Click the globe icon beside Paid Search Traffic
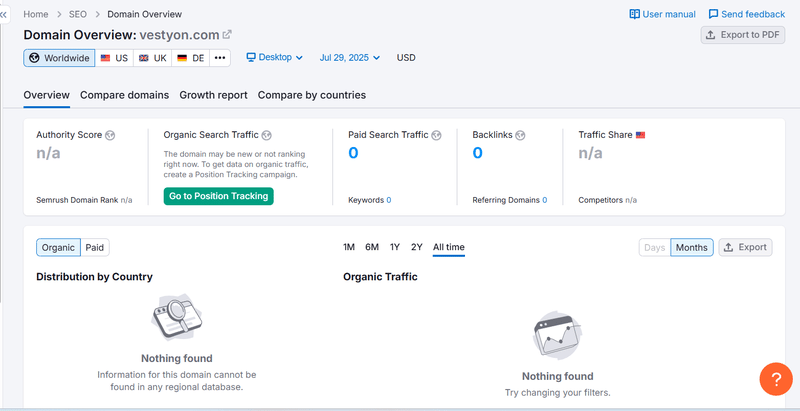The image size is (800, 411). [x=436, y=135]
